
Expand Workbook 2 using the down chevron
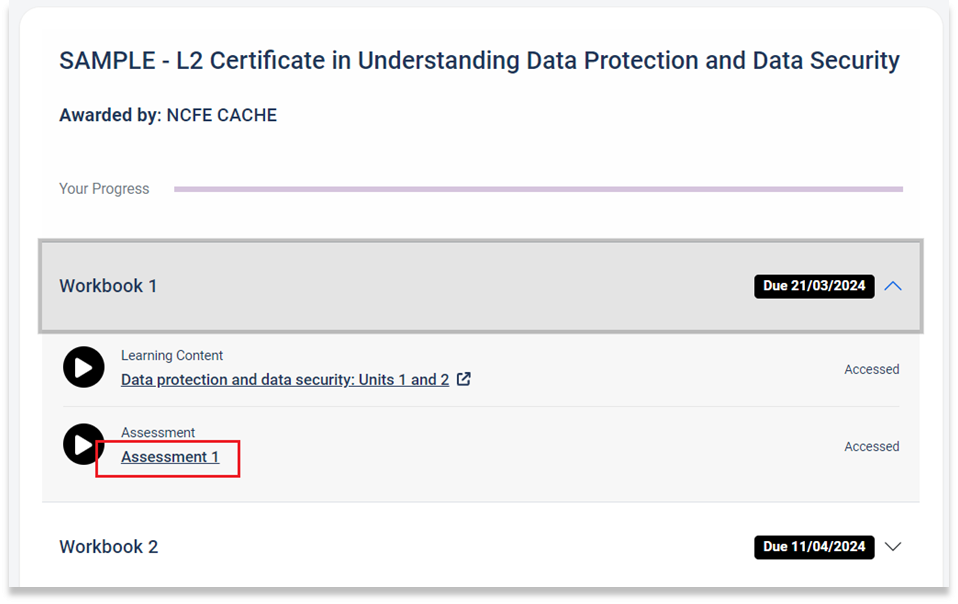coord(893,547)
